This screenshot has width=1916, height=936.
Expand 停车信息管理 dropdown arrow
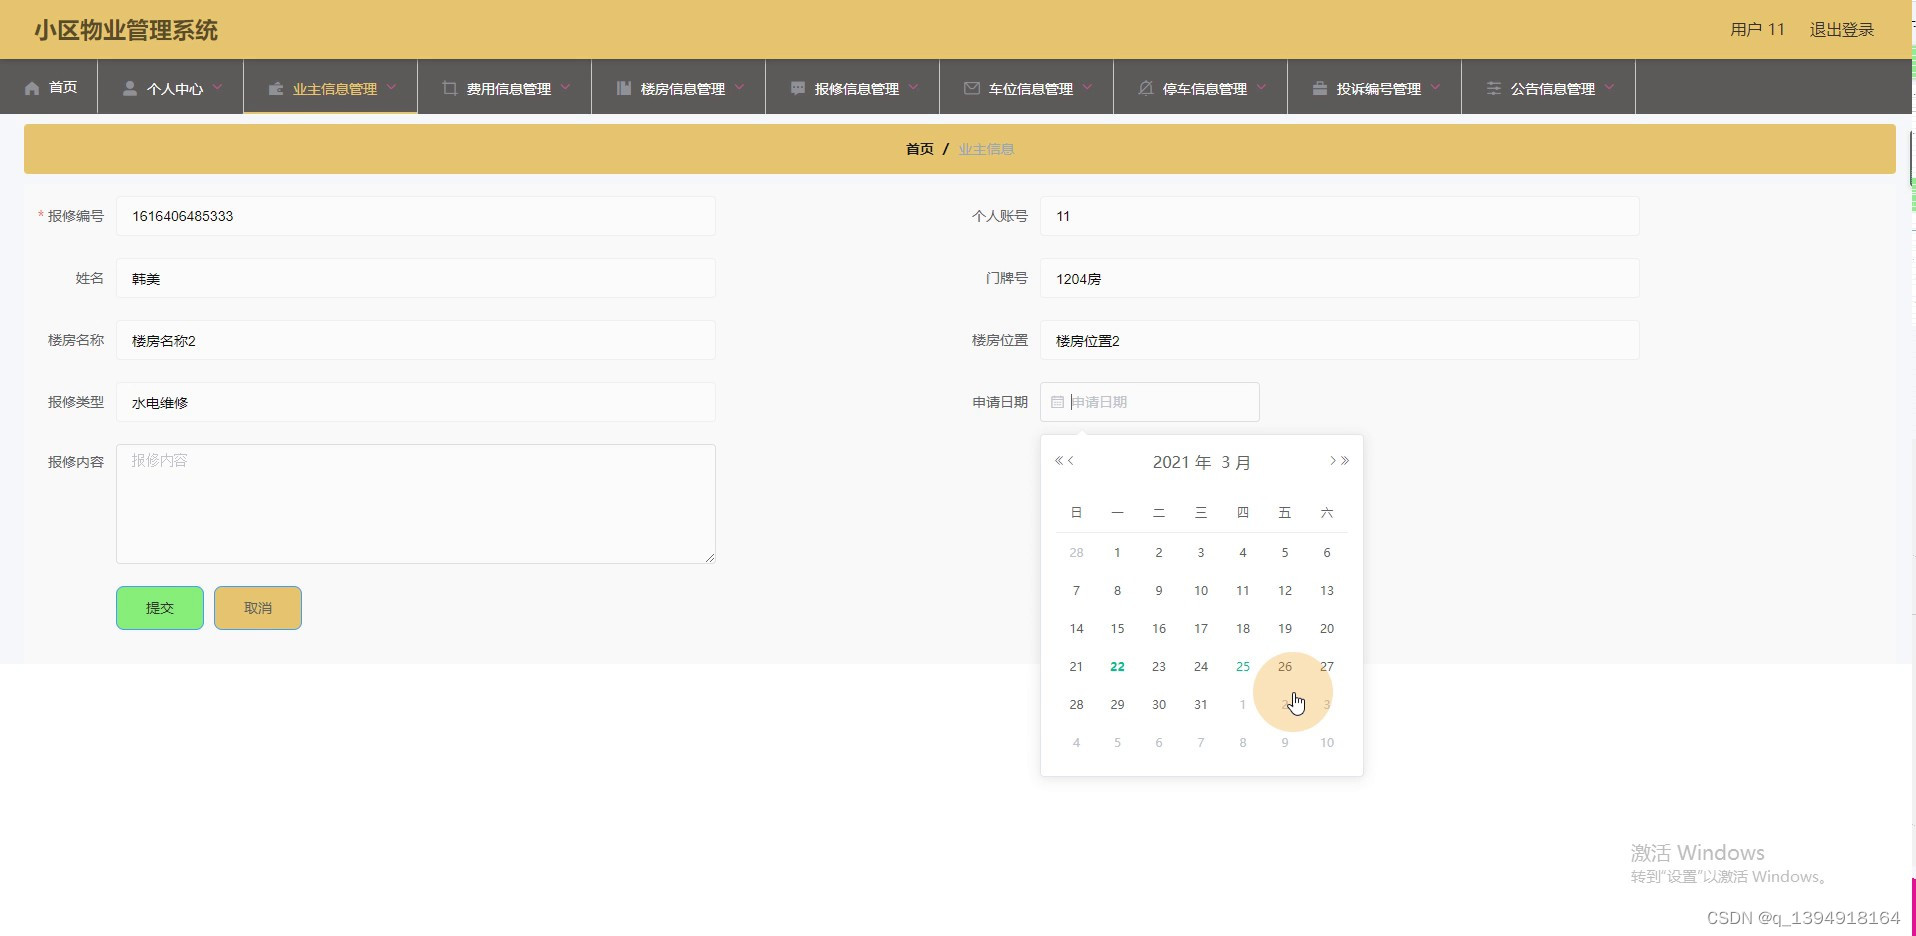(x=1261, y=87)
